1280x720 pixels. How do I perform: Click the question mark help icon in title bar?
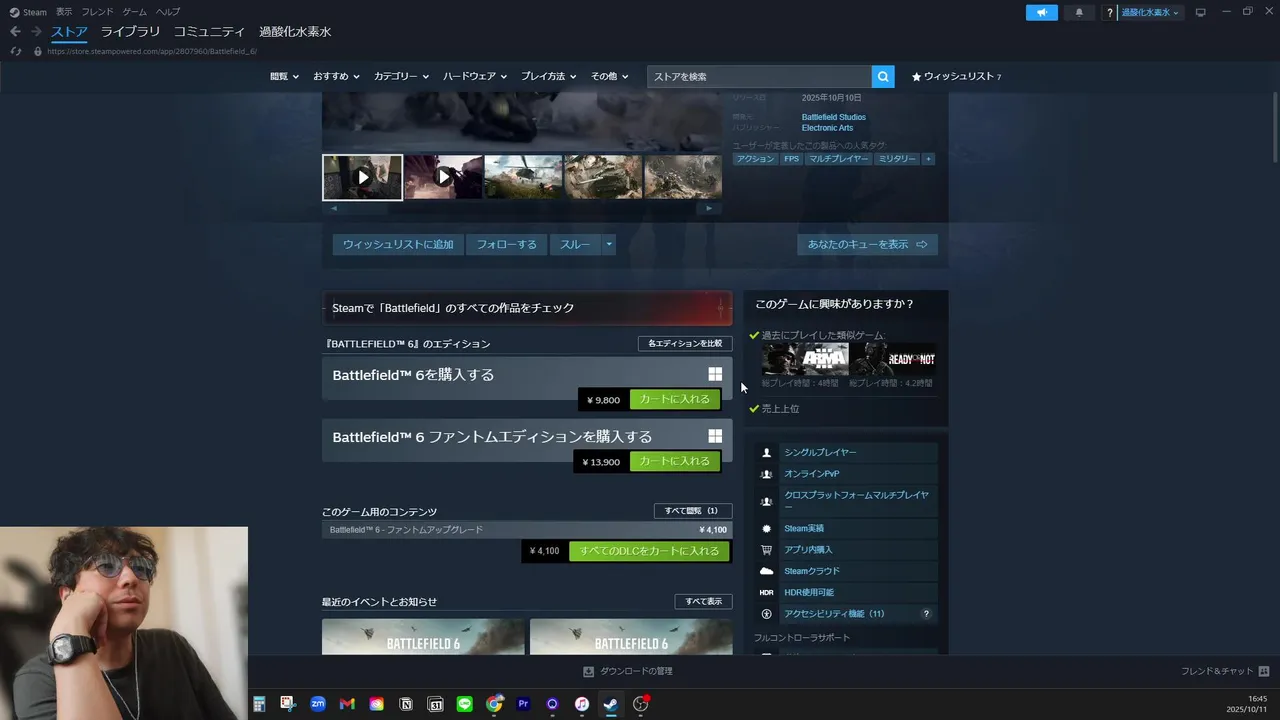click(x=1109, y=12)
